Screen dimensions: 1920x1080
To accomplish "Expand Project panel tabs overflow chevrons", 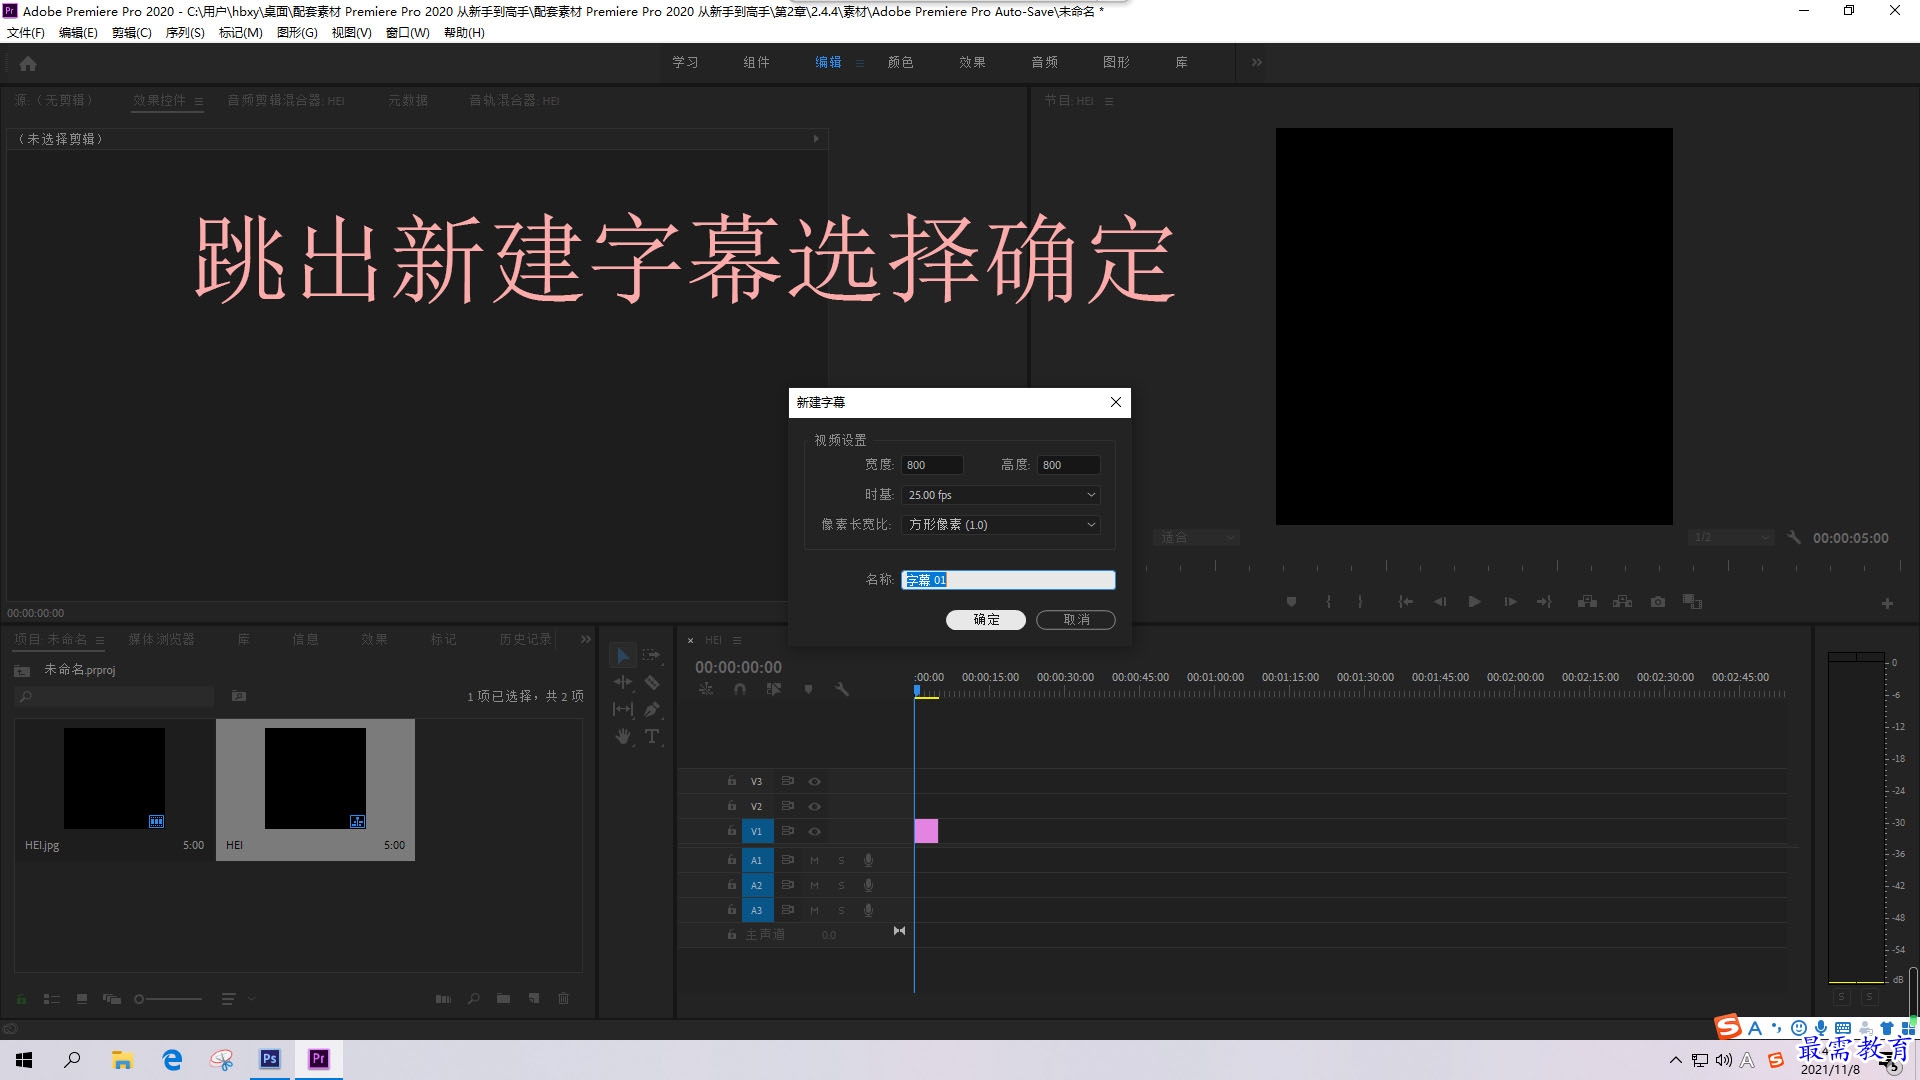I will pyautogui.click(x=585, y=639).
